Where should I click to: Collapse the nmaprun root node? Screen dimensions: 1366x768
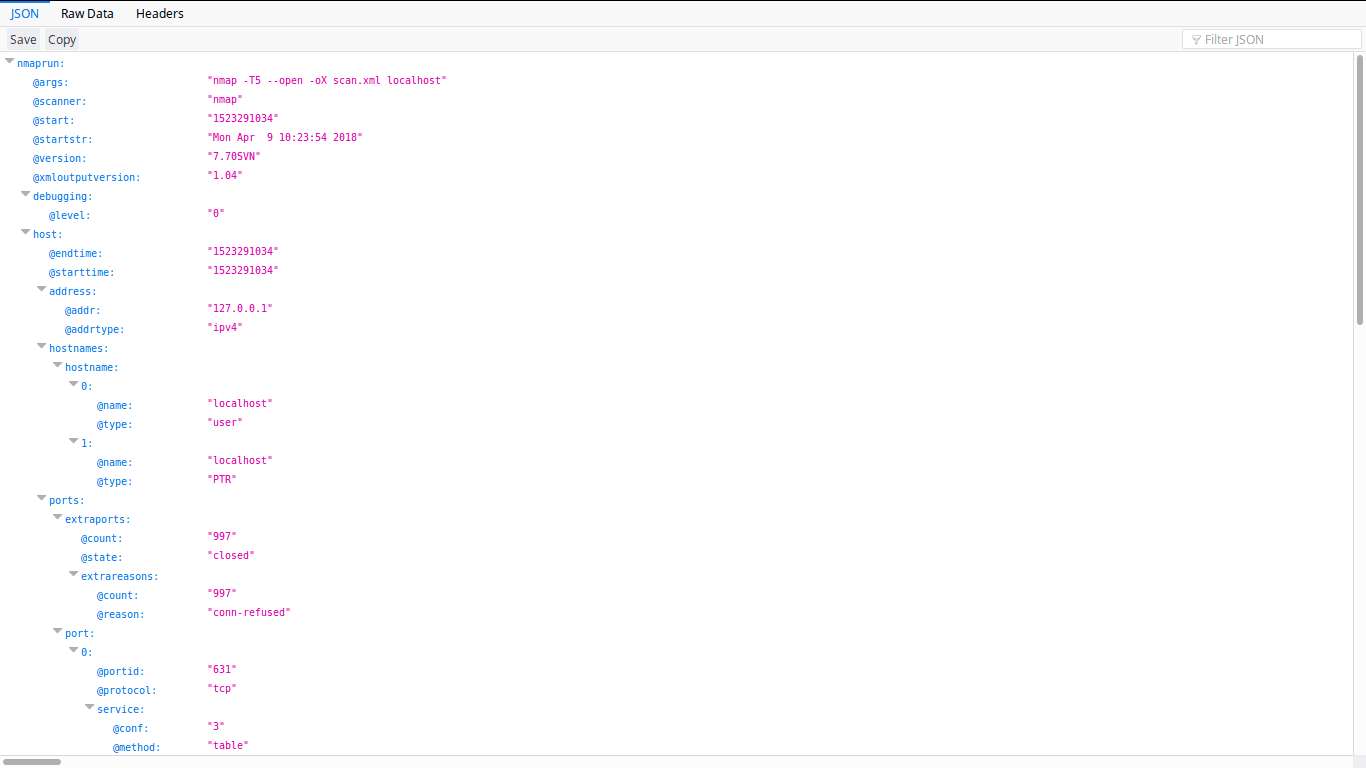click(x=8, y=62)
